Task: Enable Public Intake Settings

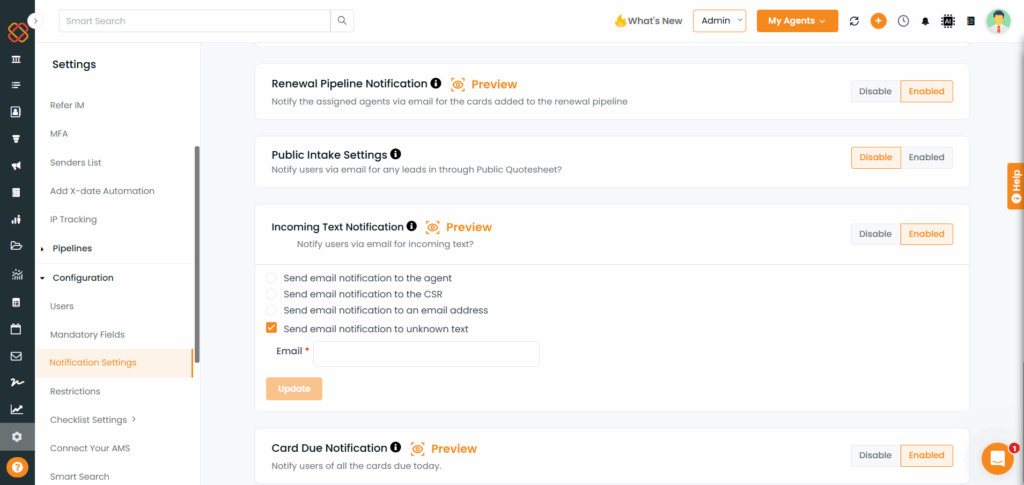Action: click(926, 157)
